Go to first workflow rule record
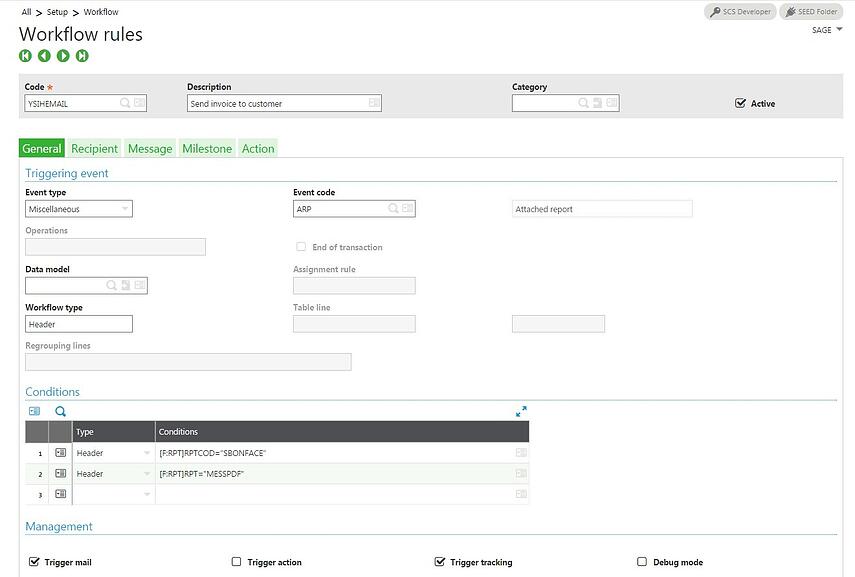Image resolution: width=855 pixels, height=577 pixels. click(25, 56)
